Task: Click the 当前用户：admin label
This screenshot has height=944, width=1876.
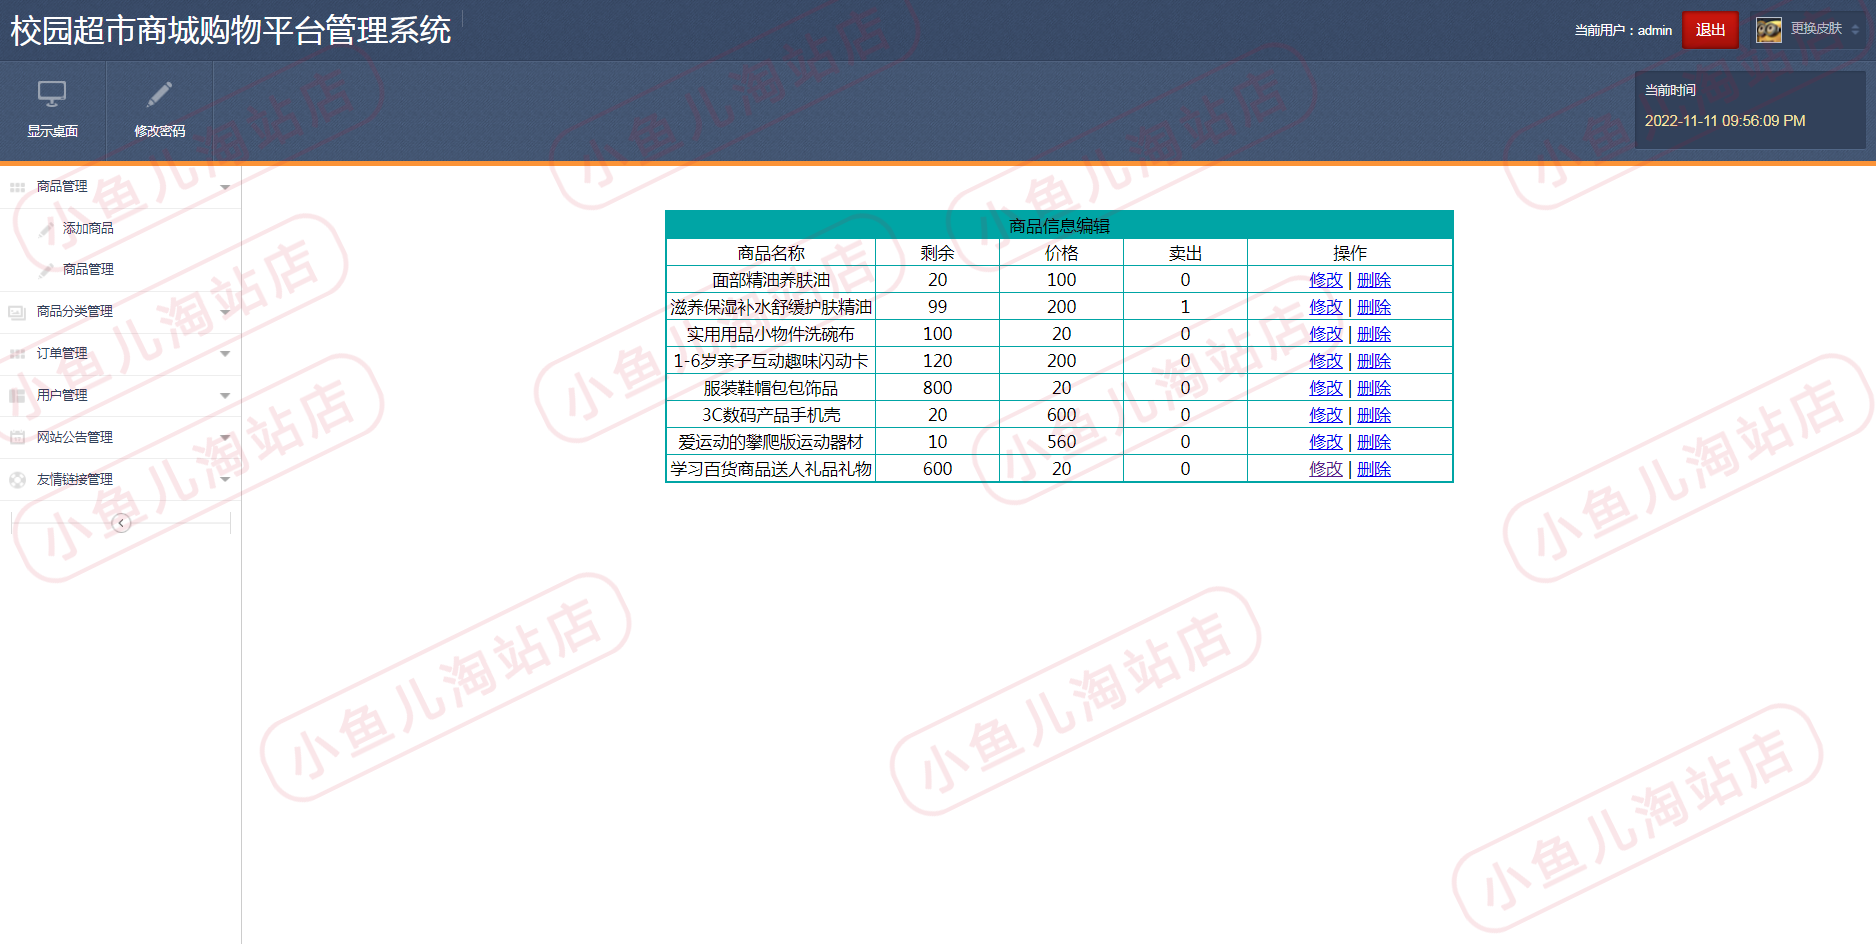Action: (1623, 30)
